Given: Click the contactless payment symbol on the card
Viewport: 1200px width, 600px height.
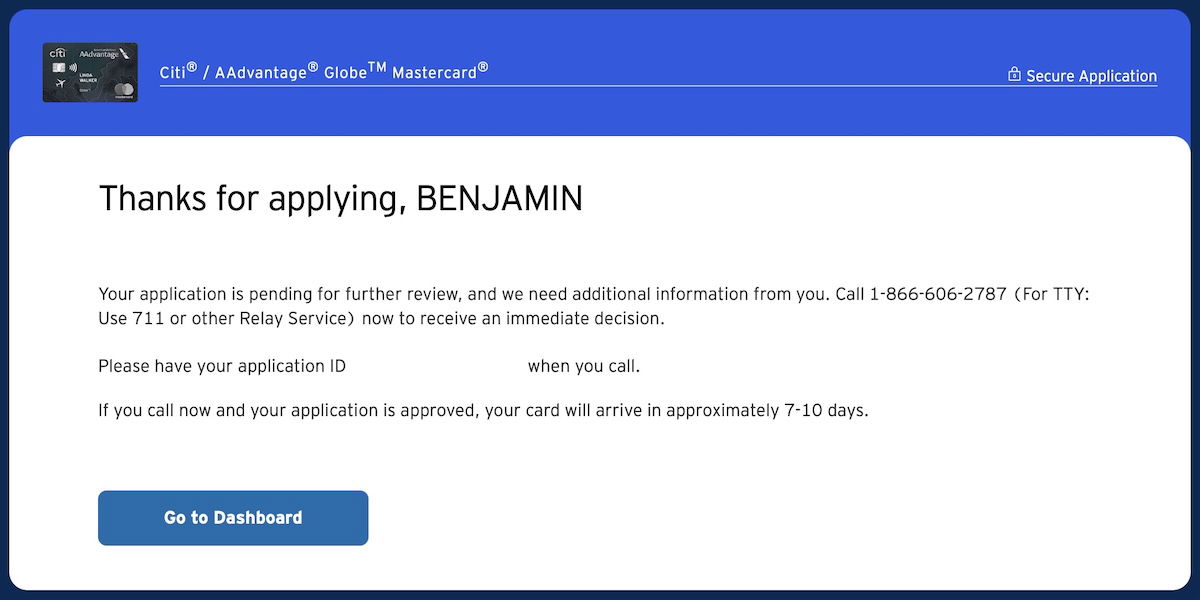Looking at the screenshot, I should (74, 68).
